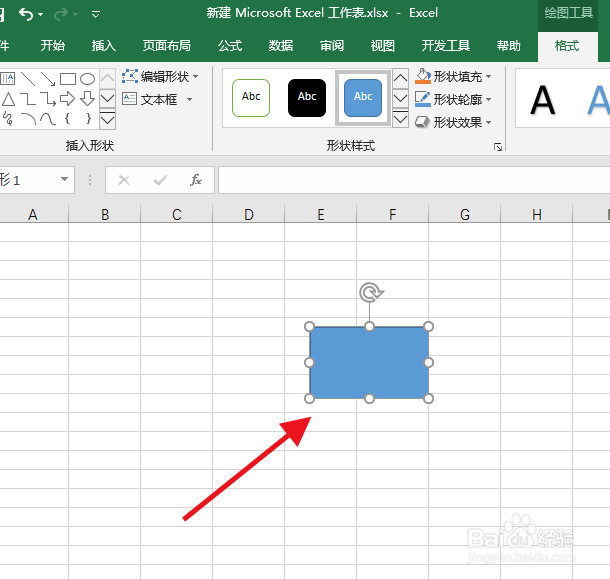Image resolution: width=610 pixels, height=579 pixels.
Task: Select the elbow connector shape
Action: click(x=28, y=99)
